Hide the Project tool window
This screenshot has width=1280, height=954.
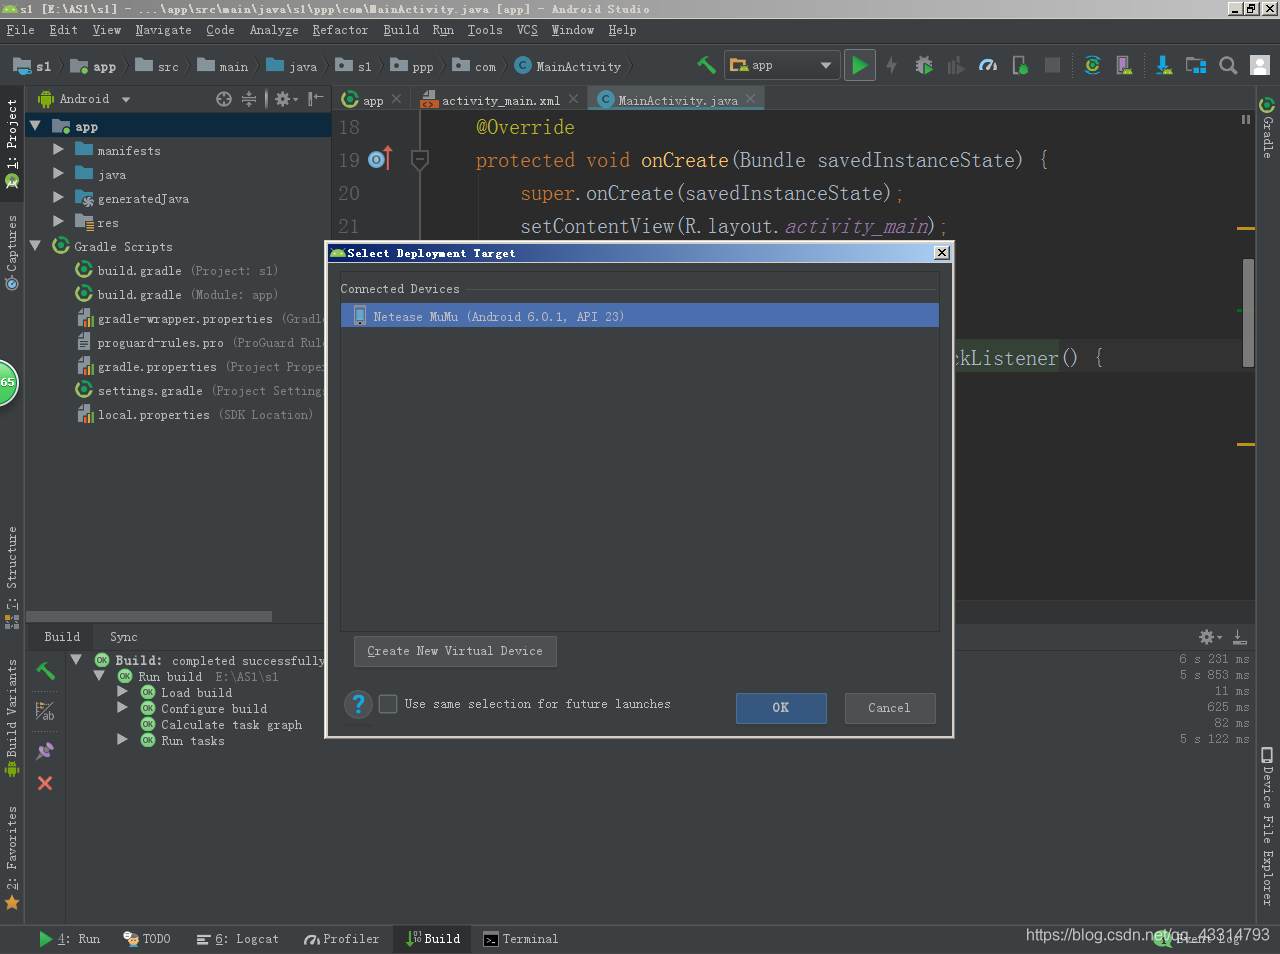(x=315, y=99)
